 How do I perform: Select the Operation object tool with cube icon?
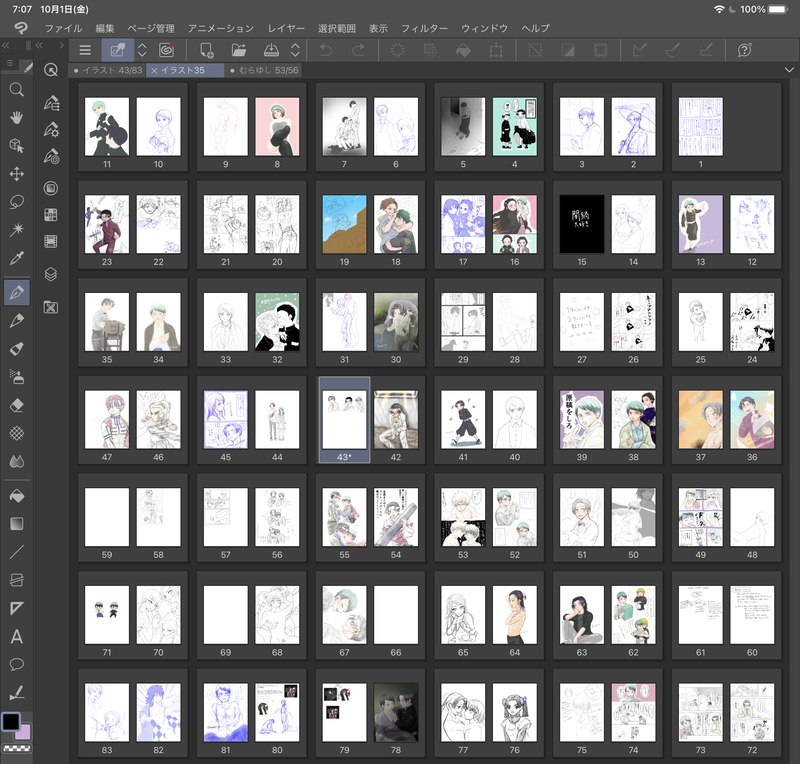pos(16,146)
